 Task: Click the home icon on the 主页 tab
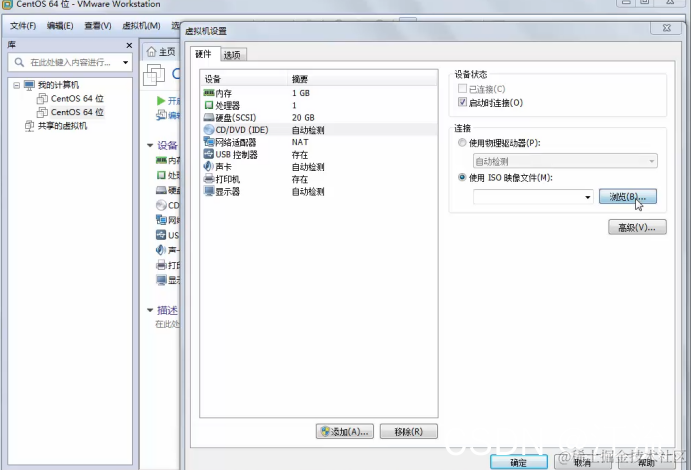(151, 52)
